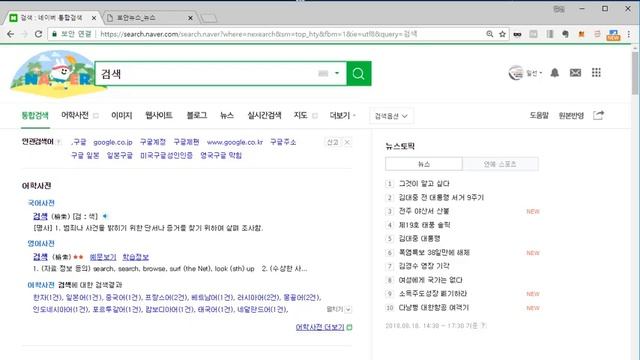Reload the page with the refresh icon
This screenshot has height=360, width=640.
(38, 34)
